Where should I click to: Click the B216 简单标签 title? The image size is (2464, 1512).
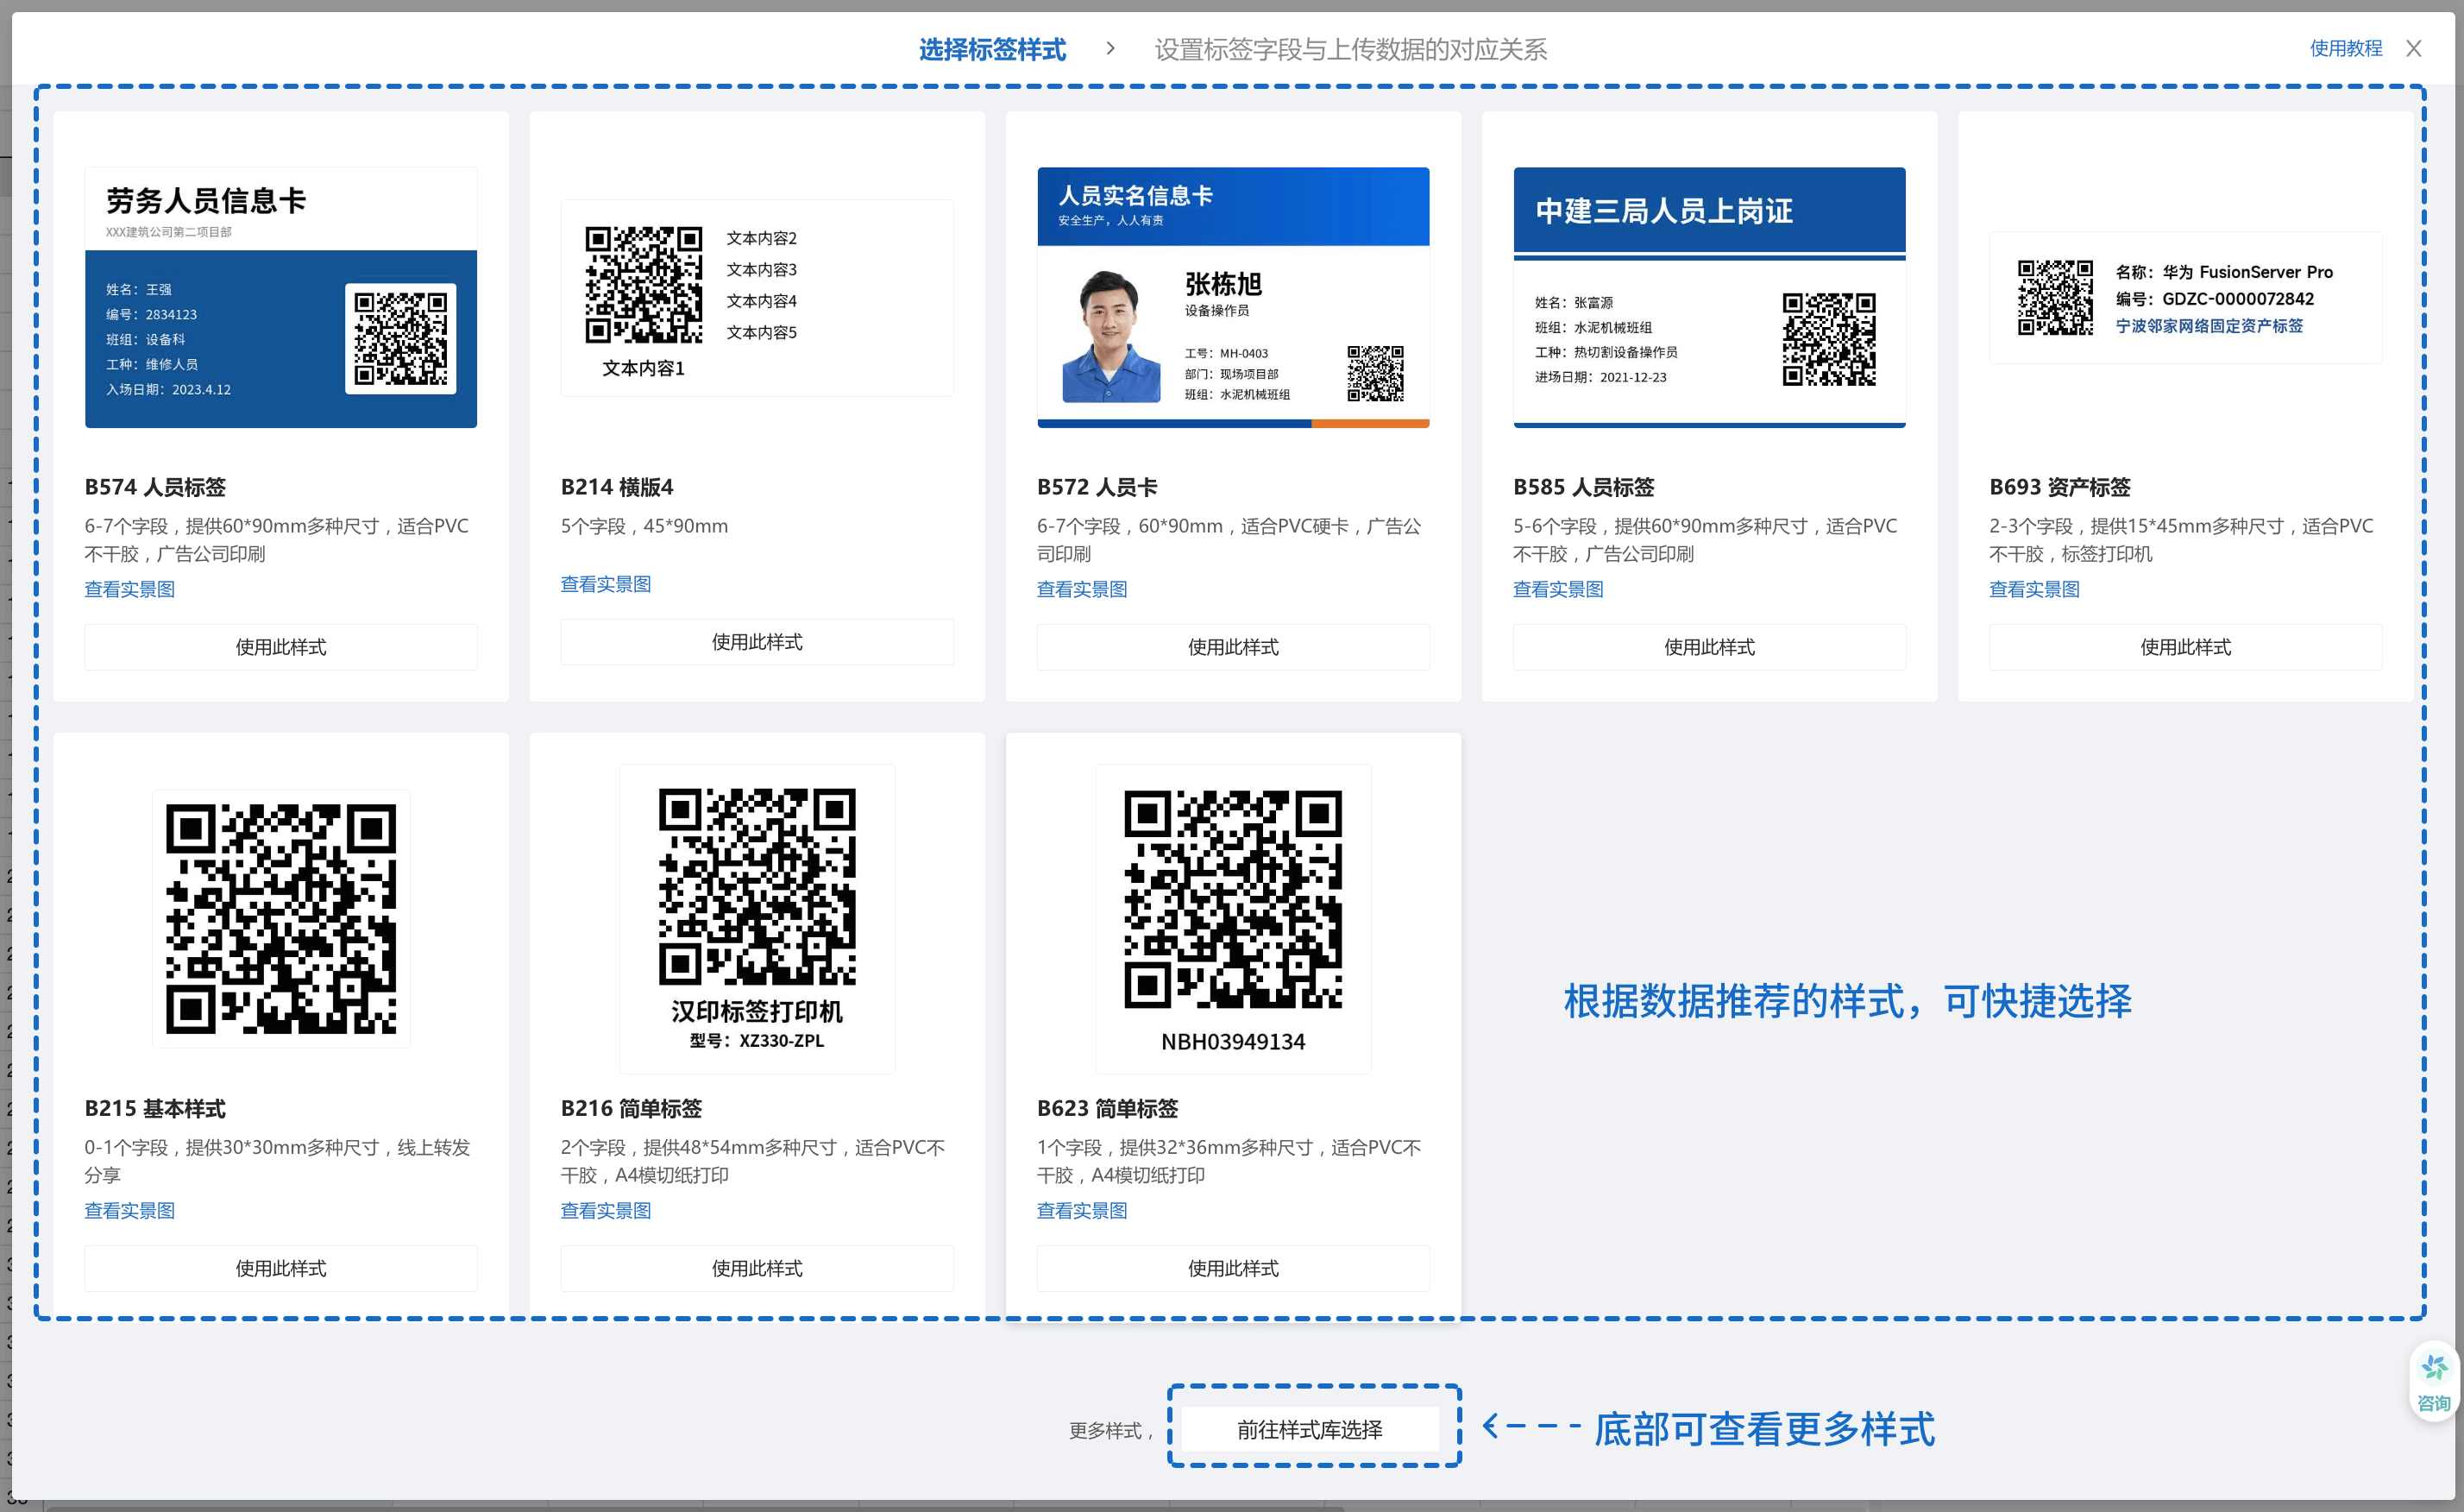click(x=631, y=1108)
